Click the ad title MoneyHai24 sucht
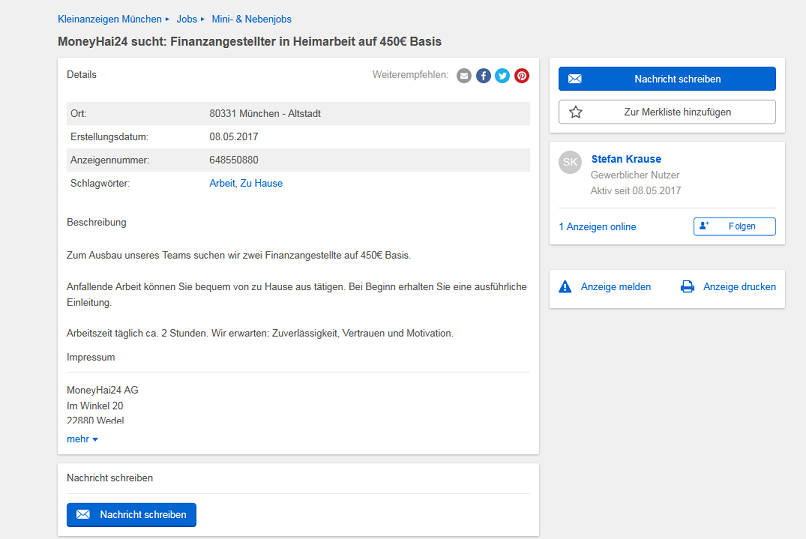This screenshot has height=539, width=806. point(249,42)
